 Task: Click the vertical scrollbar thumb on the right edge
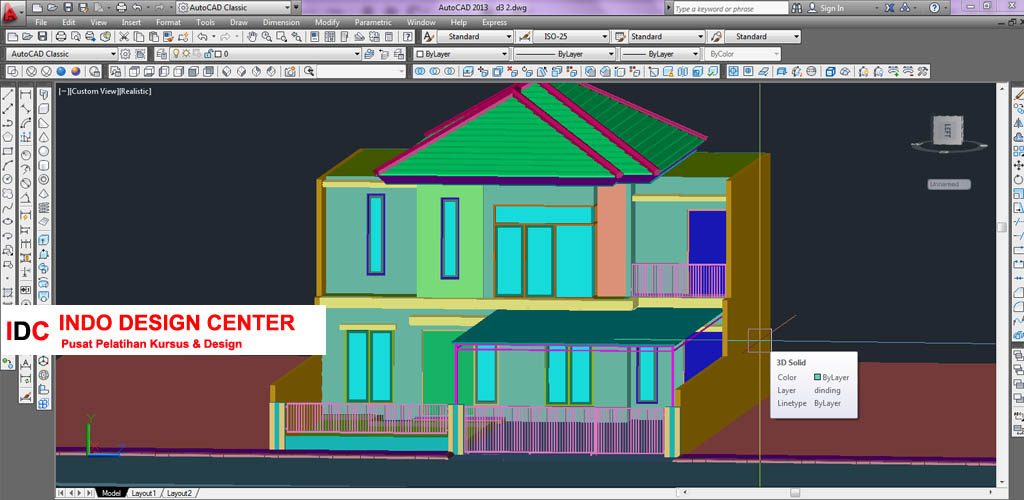coord(1002,227)
